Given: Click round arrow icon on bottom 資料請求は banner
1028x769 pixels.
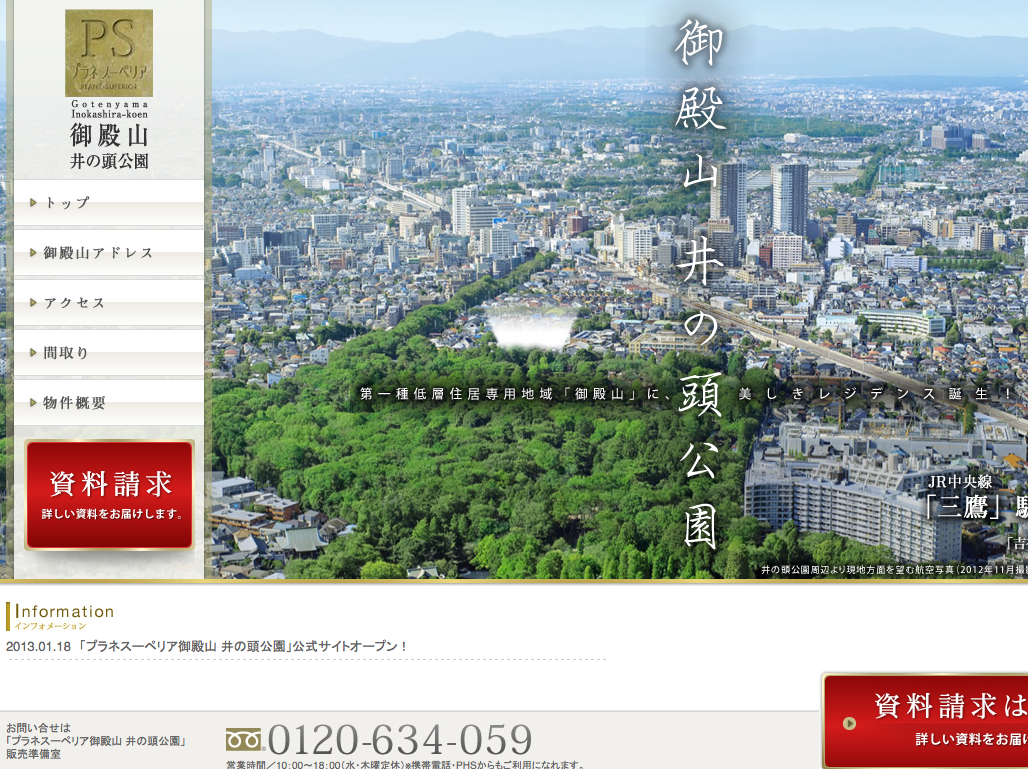Looking at the screenshot, I should point(850,724).
